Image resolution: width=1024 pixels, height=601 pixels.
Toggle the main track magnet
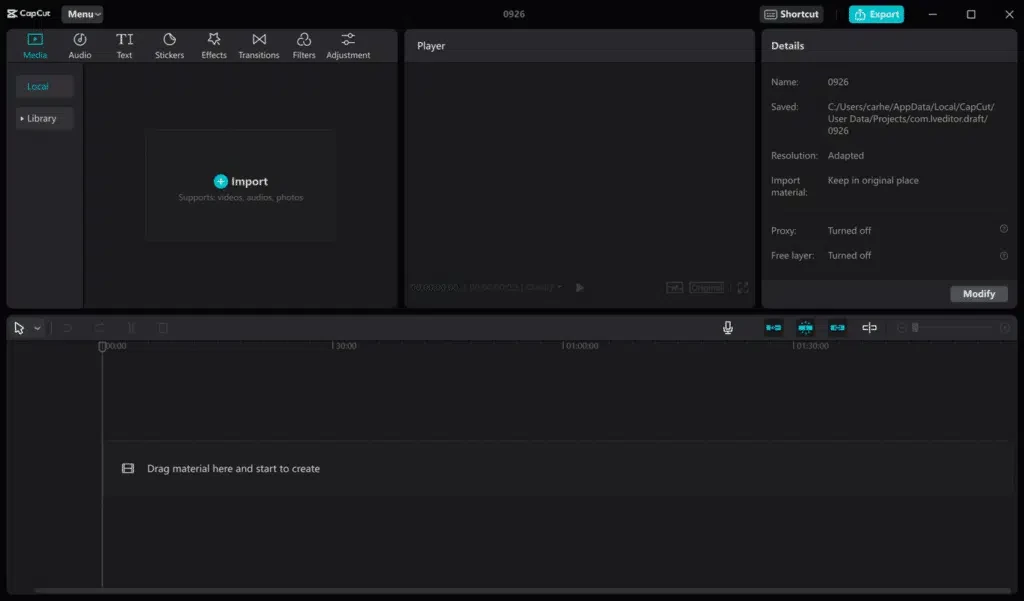tap(773, 328)
